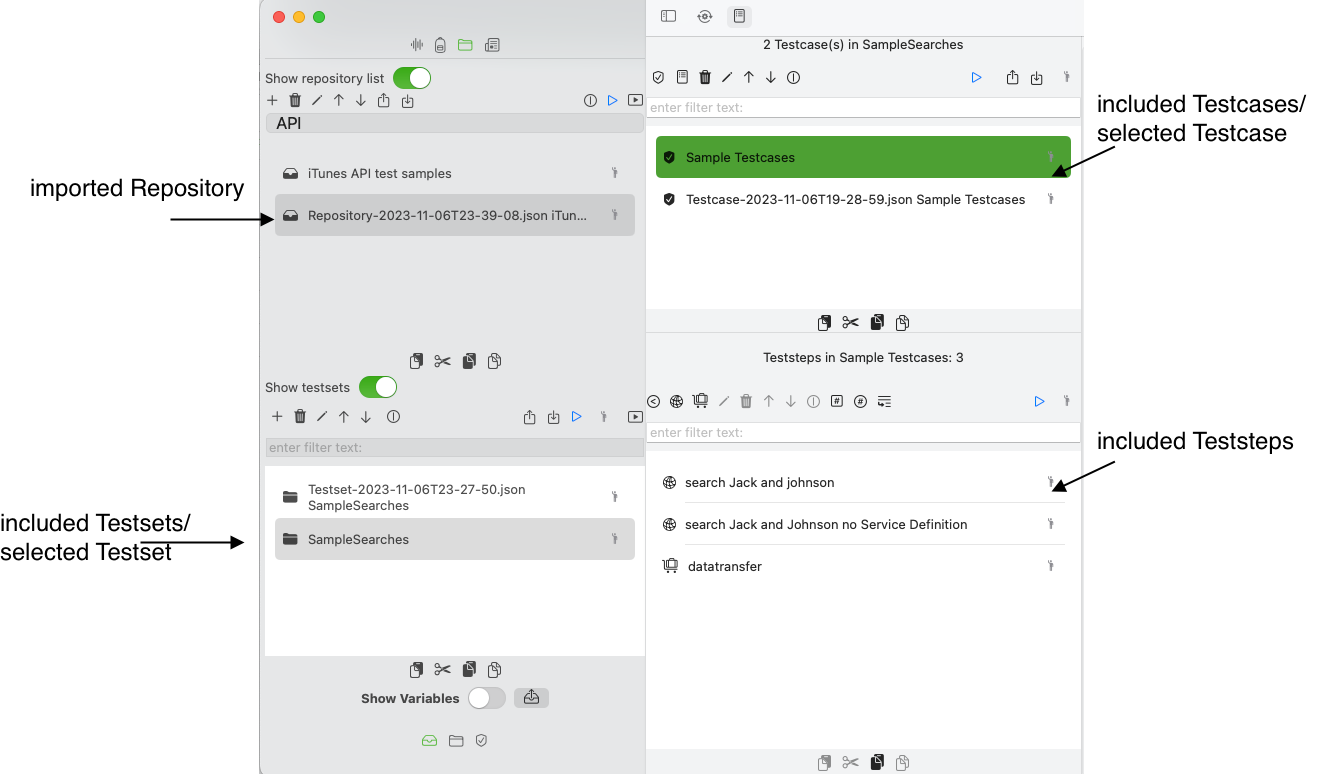Run testcases with the blue play button

tap(976, 77)
